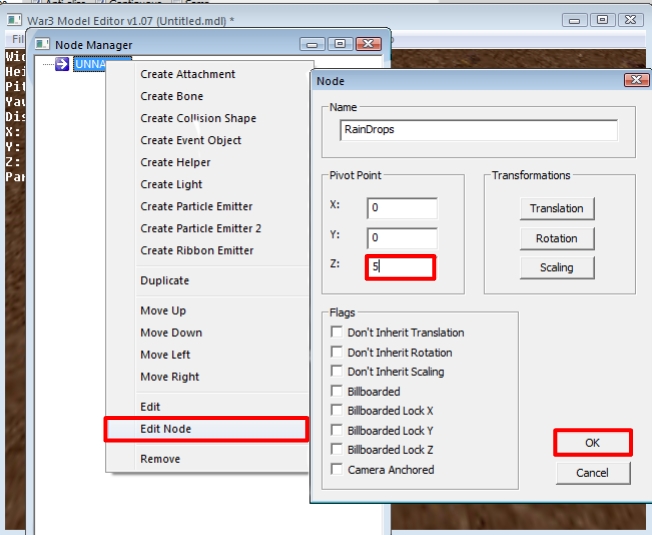Open the Rotation transformation button
This screenshot has width=652, height=535.
coord(557,238)
